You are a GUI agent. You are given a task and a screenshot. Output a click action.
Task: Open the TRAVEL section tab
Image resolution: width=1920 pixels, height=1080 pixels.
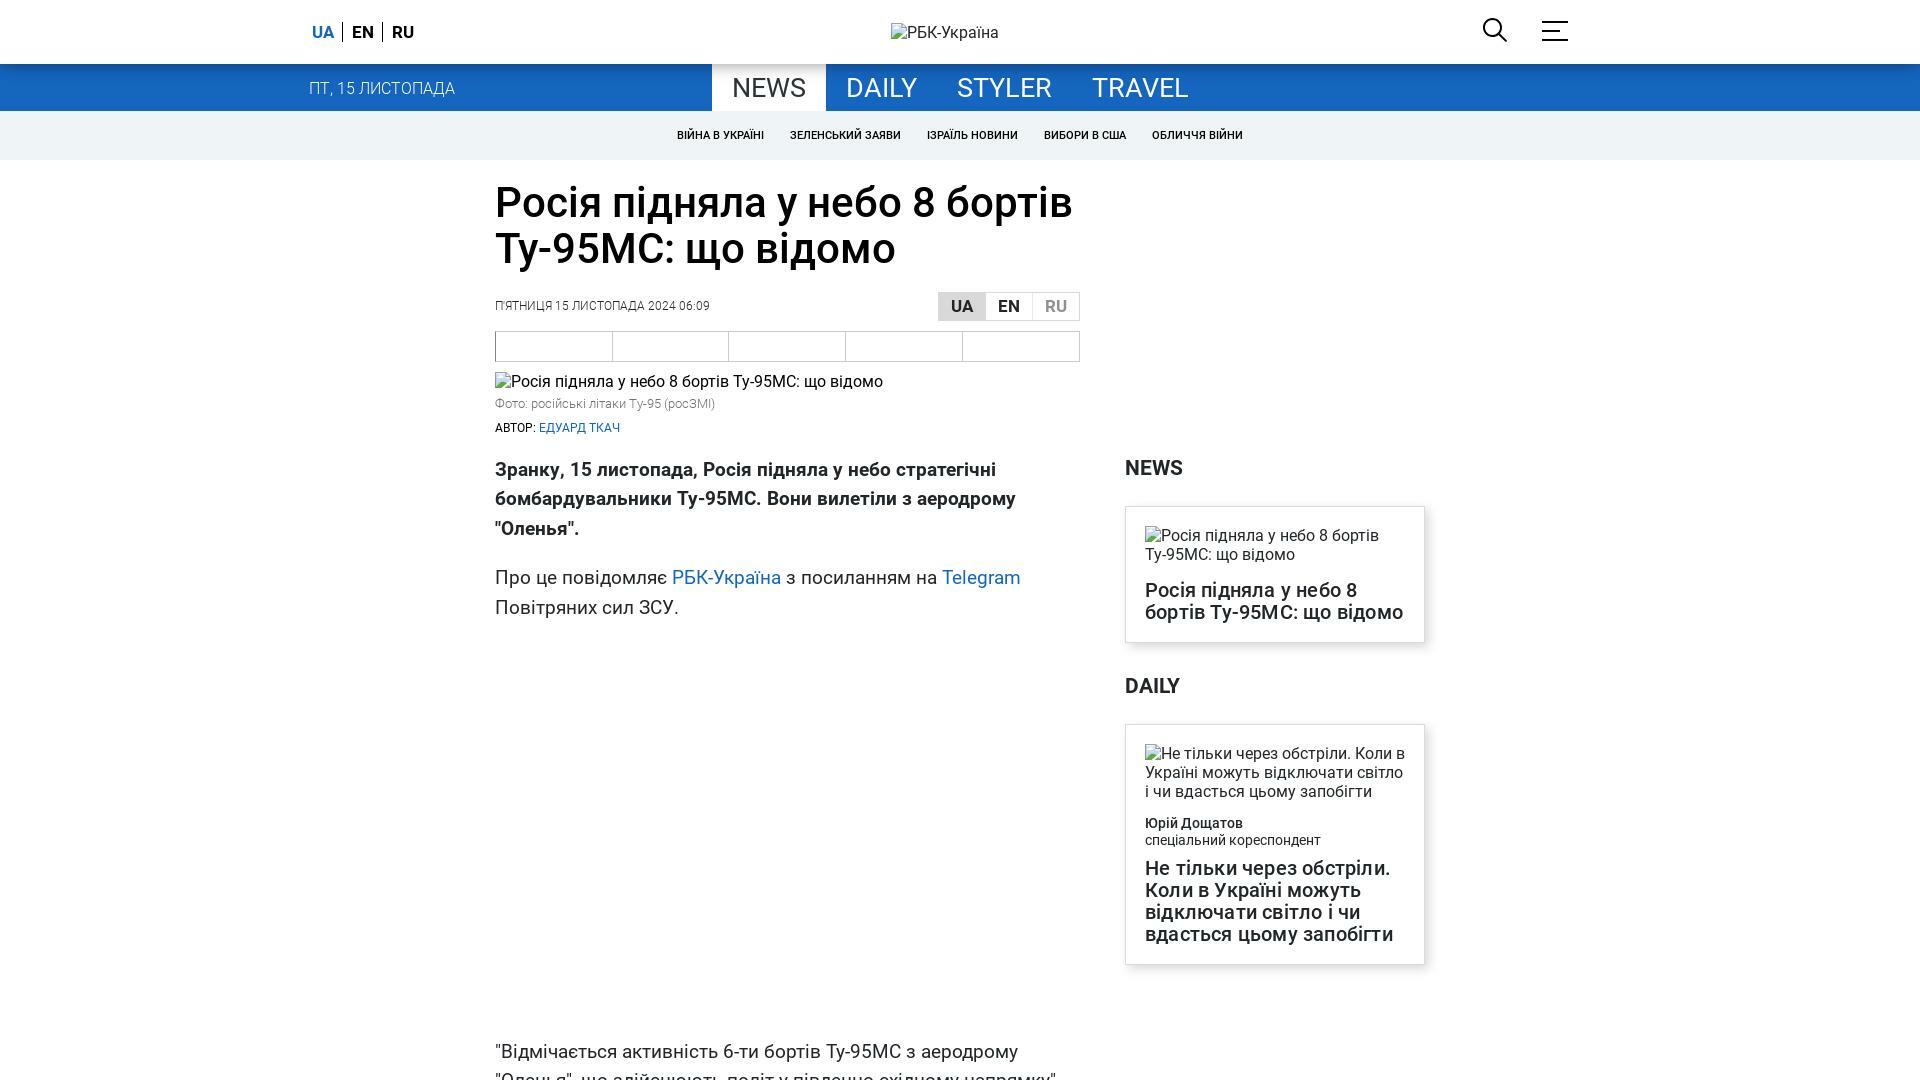(x=1140, y=88)
